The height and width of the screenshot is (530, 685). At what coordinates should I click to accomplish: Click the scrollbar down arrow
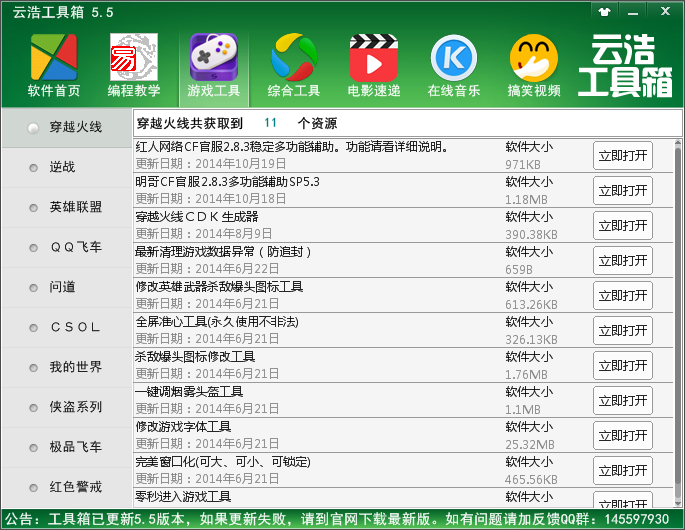pos(678,503)
